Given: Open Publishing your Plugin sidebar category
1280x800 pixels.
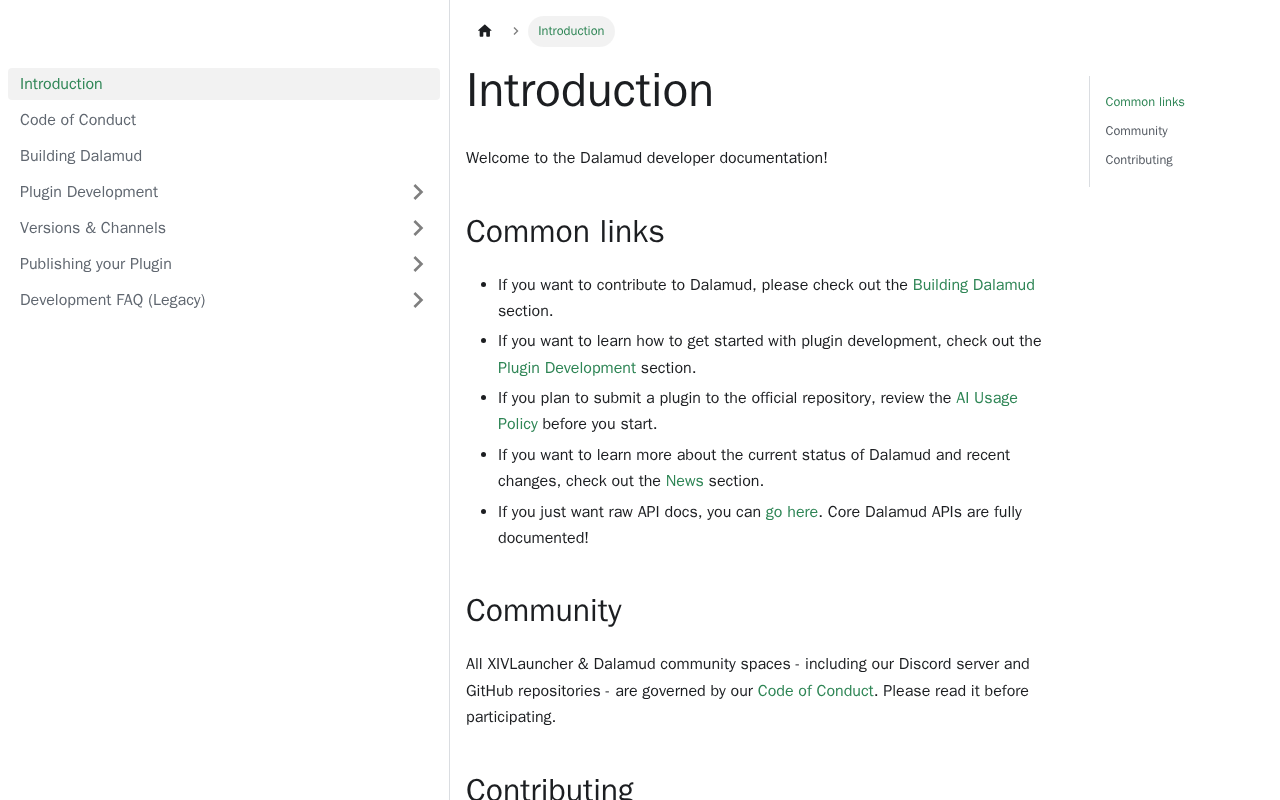Looking at the screenshot, I should [x=96, y=264].
